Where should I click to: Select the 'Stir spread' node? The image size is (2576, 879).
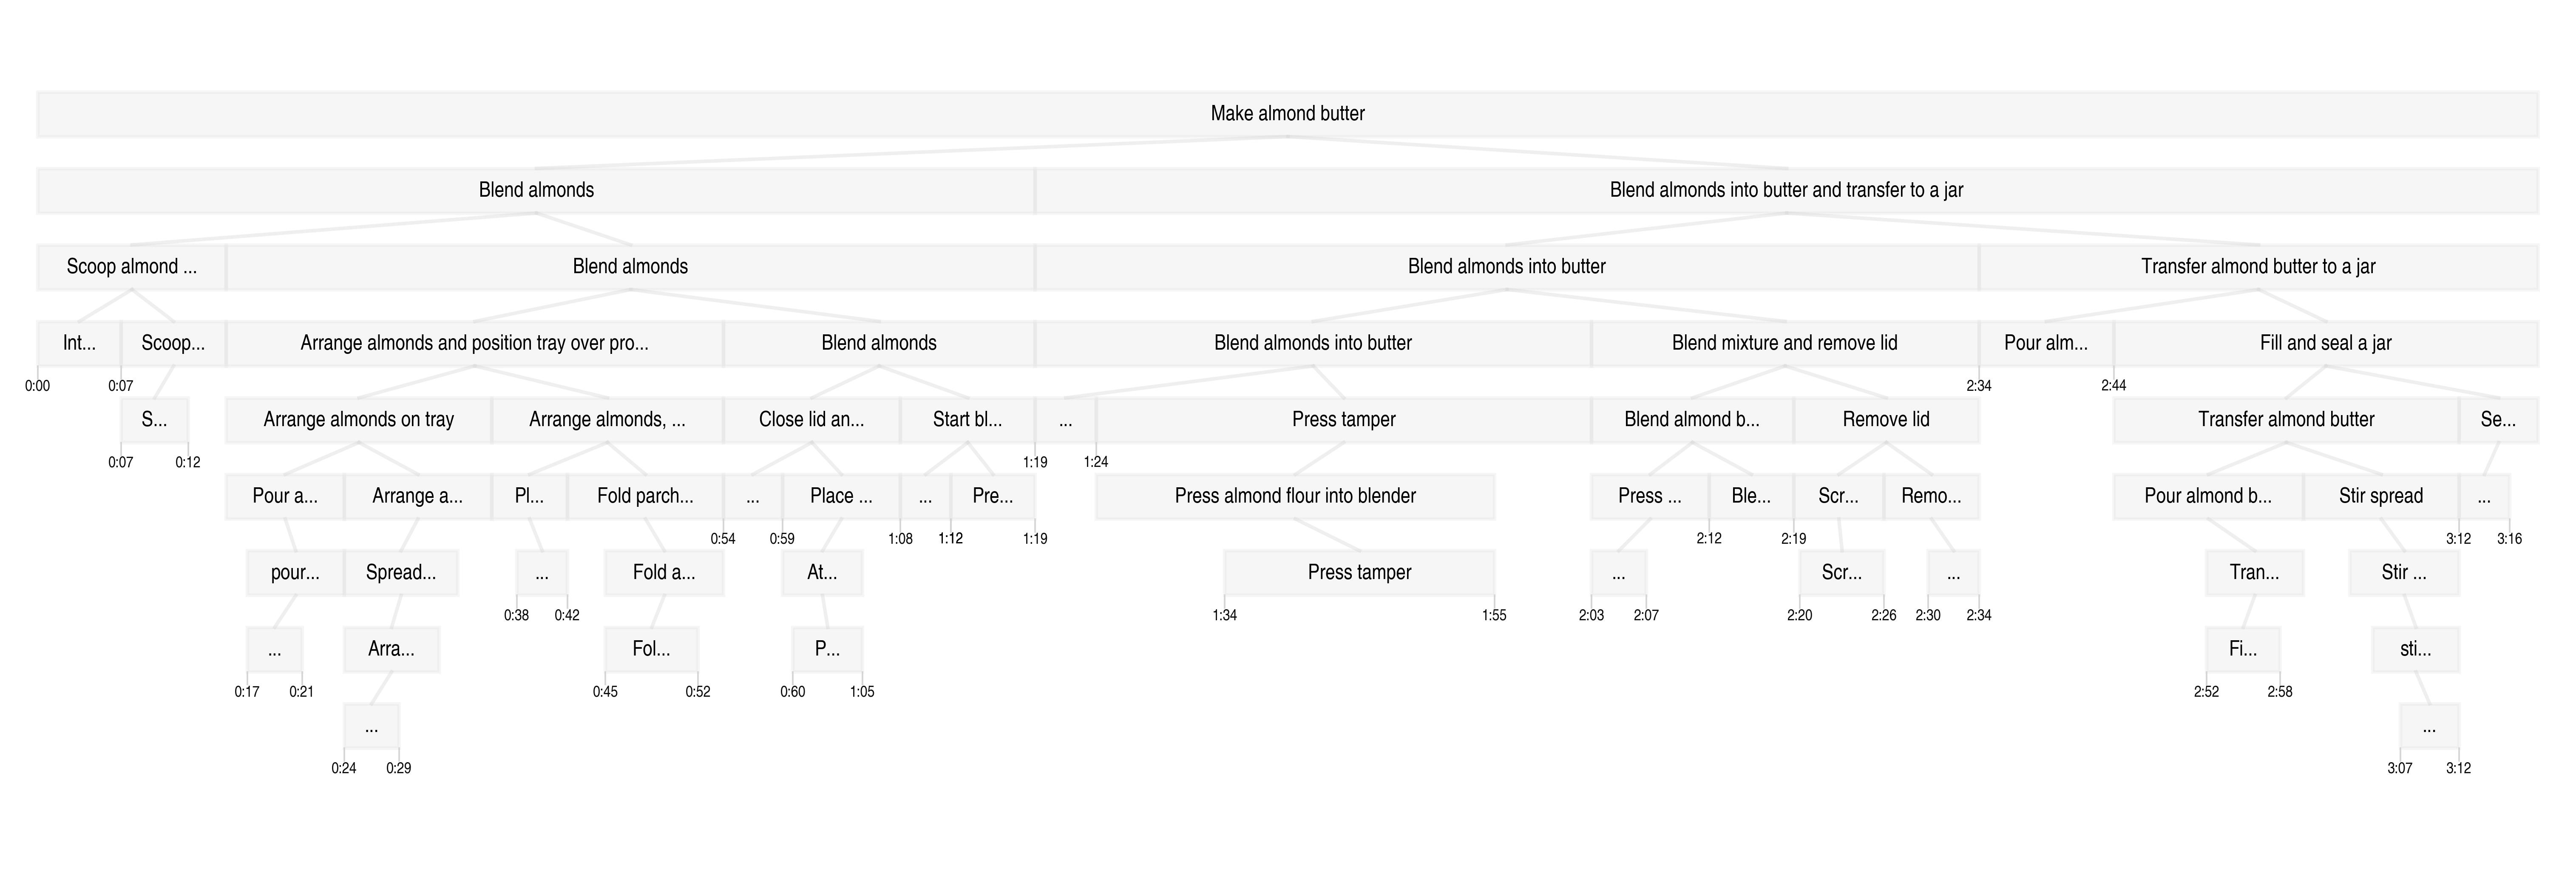2380,496
